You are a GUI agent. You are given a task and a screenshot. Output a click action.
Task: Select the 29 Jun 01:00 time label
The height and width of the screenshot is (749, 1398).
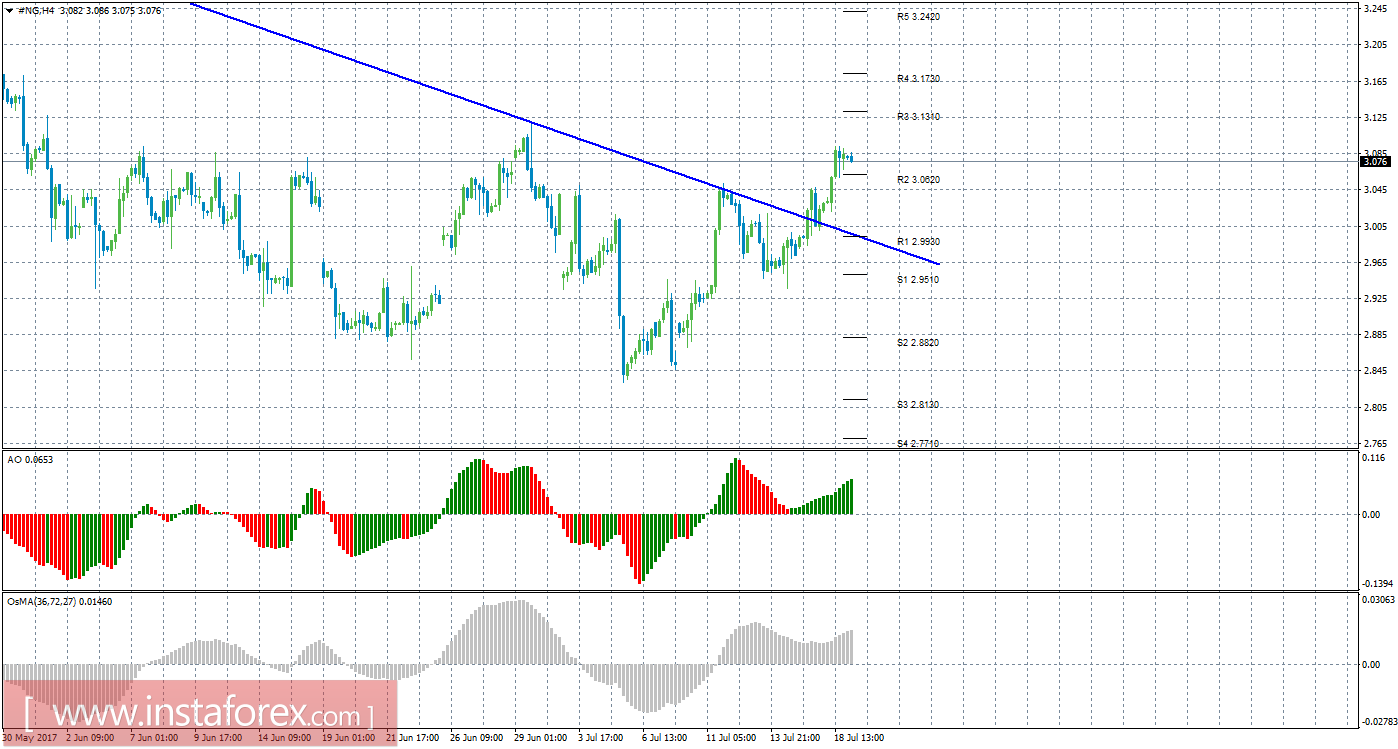click(540, 739)
